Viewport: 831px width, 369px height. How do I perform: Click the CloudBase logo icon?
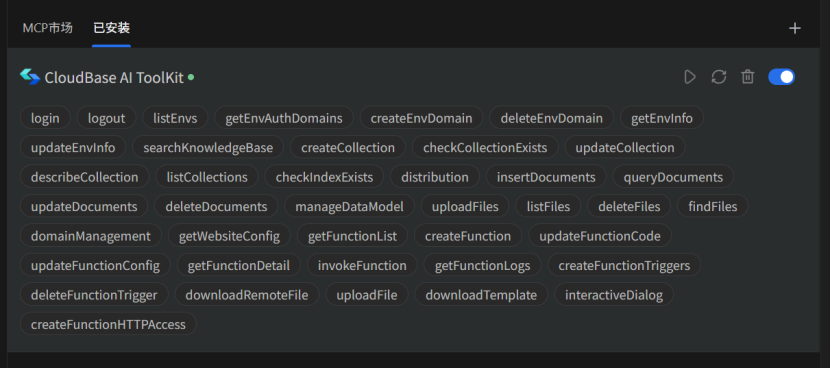point(30,77)
